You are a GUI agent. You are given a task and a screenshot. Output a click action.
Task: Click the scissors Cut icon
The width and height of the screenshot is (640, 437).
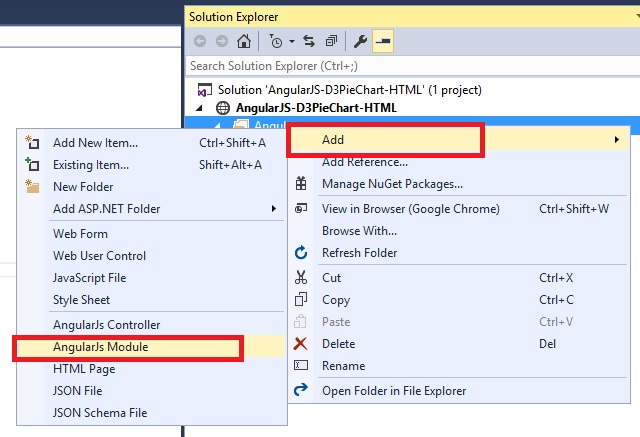coord(301,277)
